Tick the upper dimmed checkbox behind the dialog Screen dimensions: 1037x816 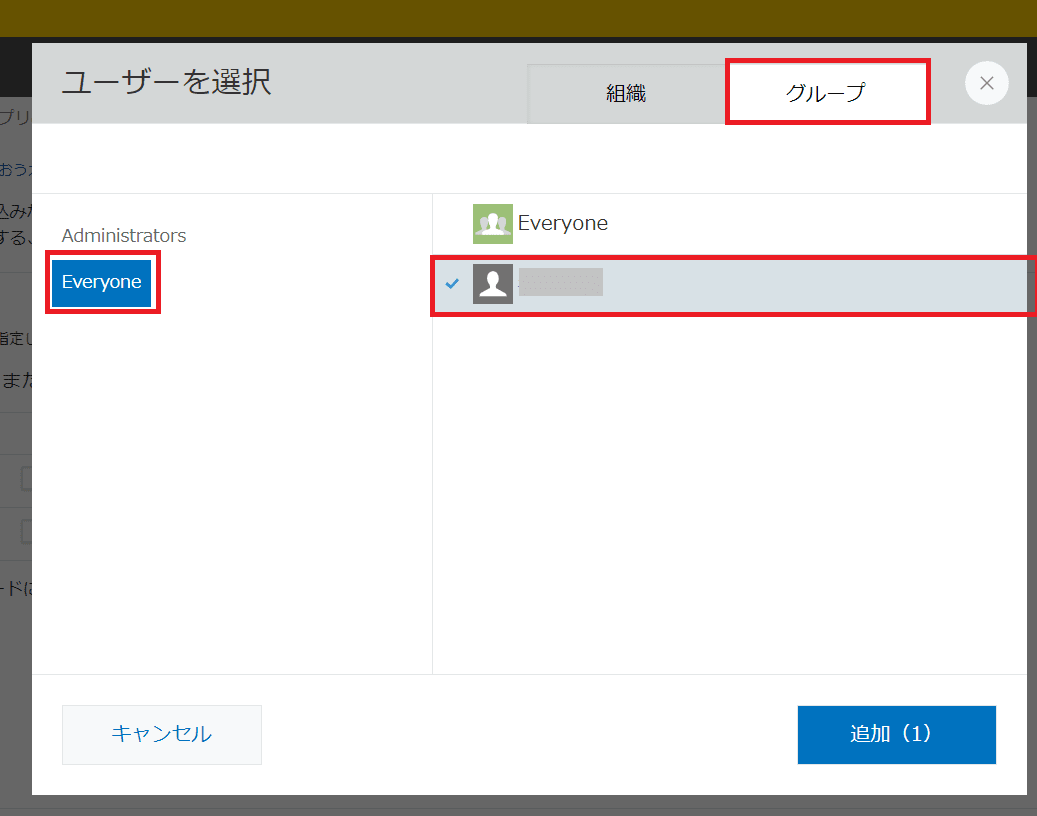(25, 480)
